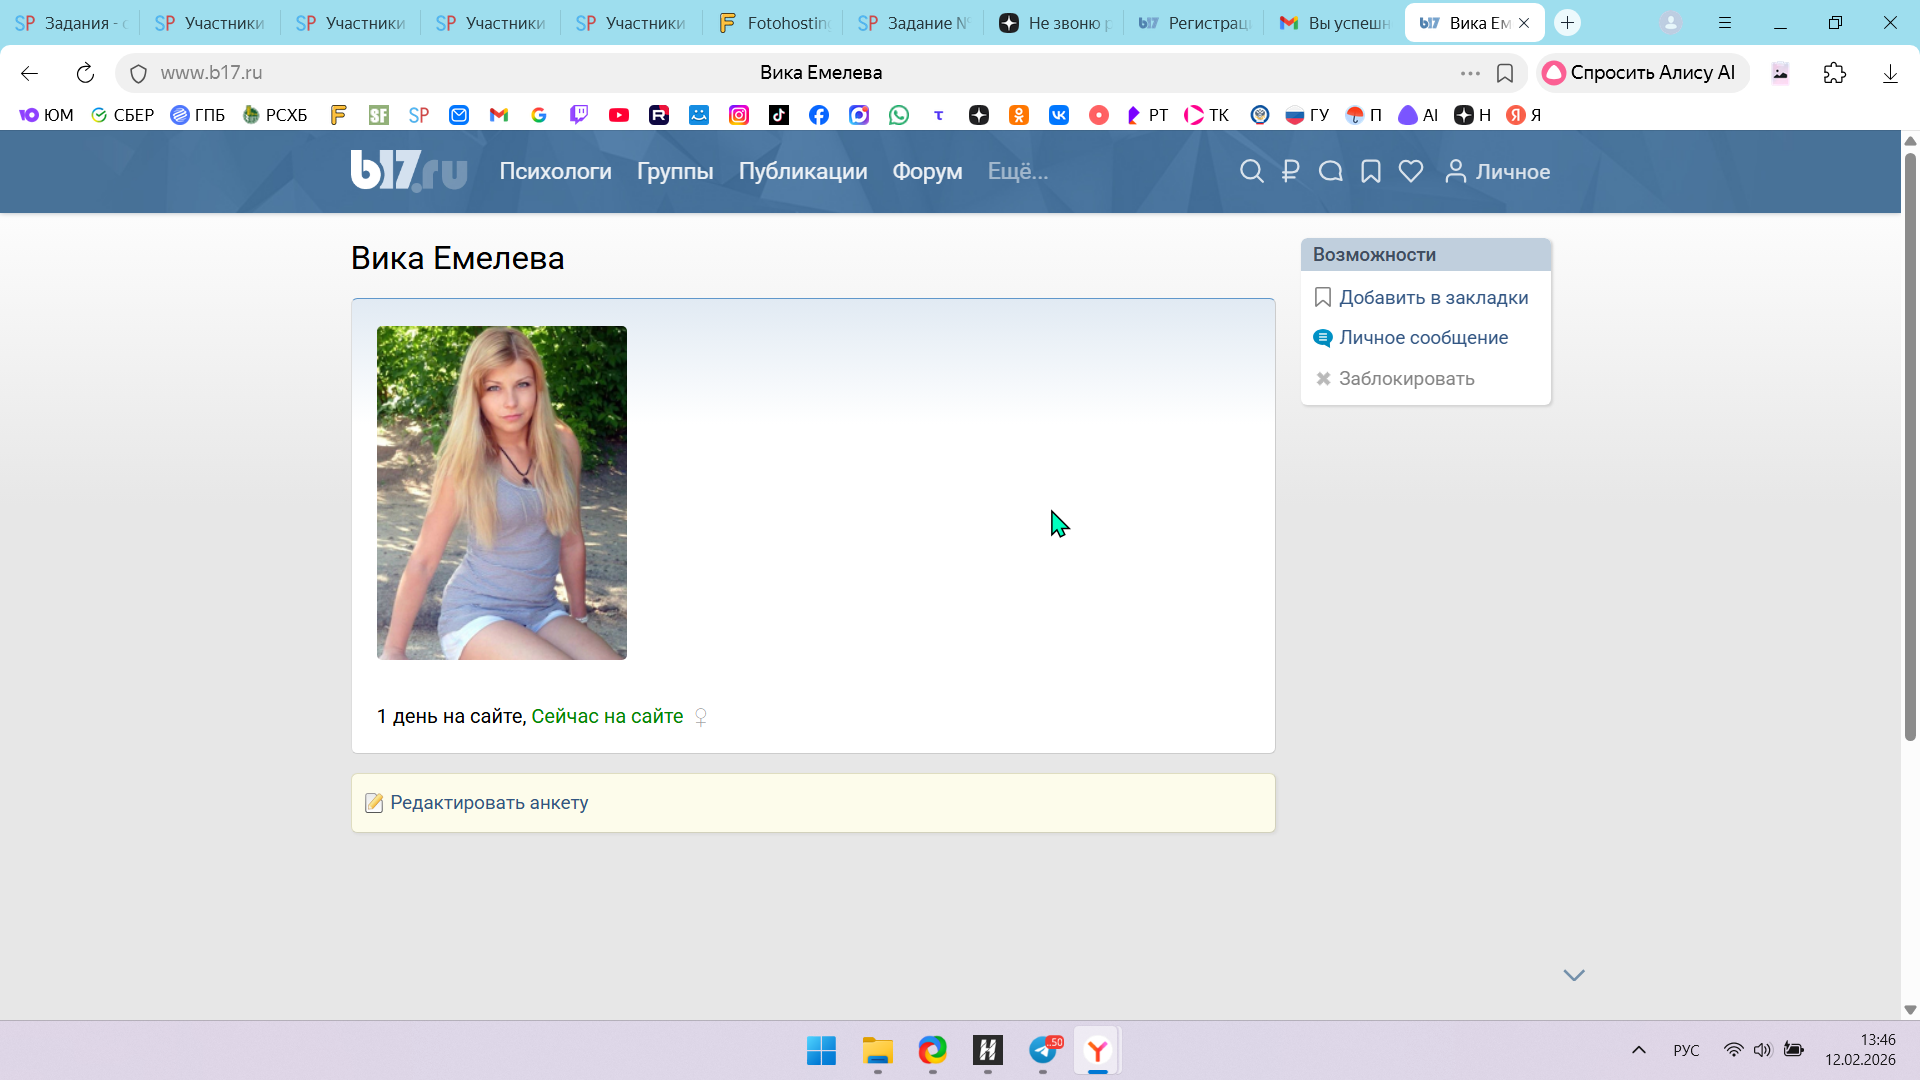Click the profile photo thumbnail
This screenshot has height=1080, width=1920.
pyautogui.click(x=502, y=492)
